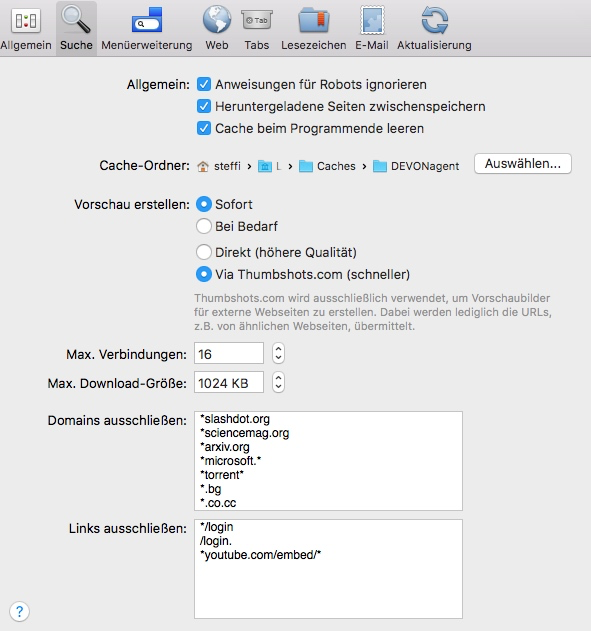Screen dimensions: 591x631
Task: Click the help question mark button
Action: [19, 612]
